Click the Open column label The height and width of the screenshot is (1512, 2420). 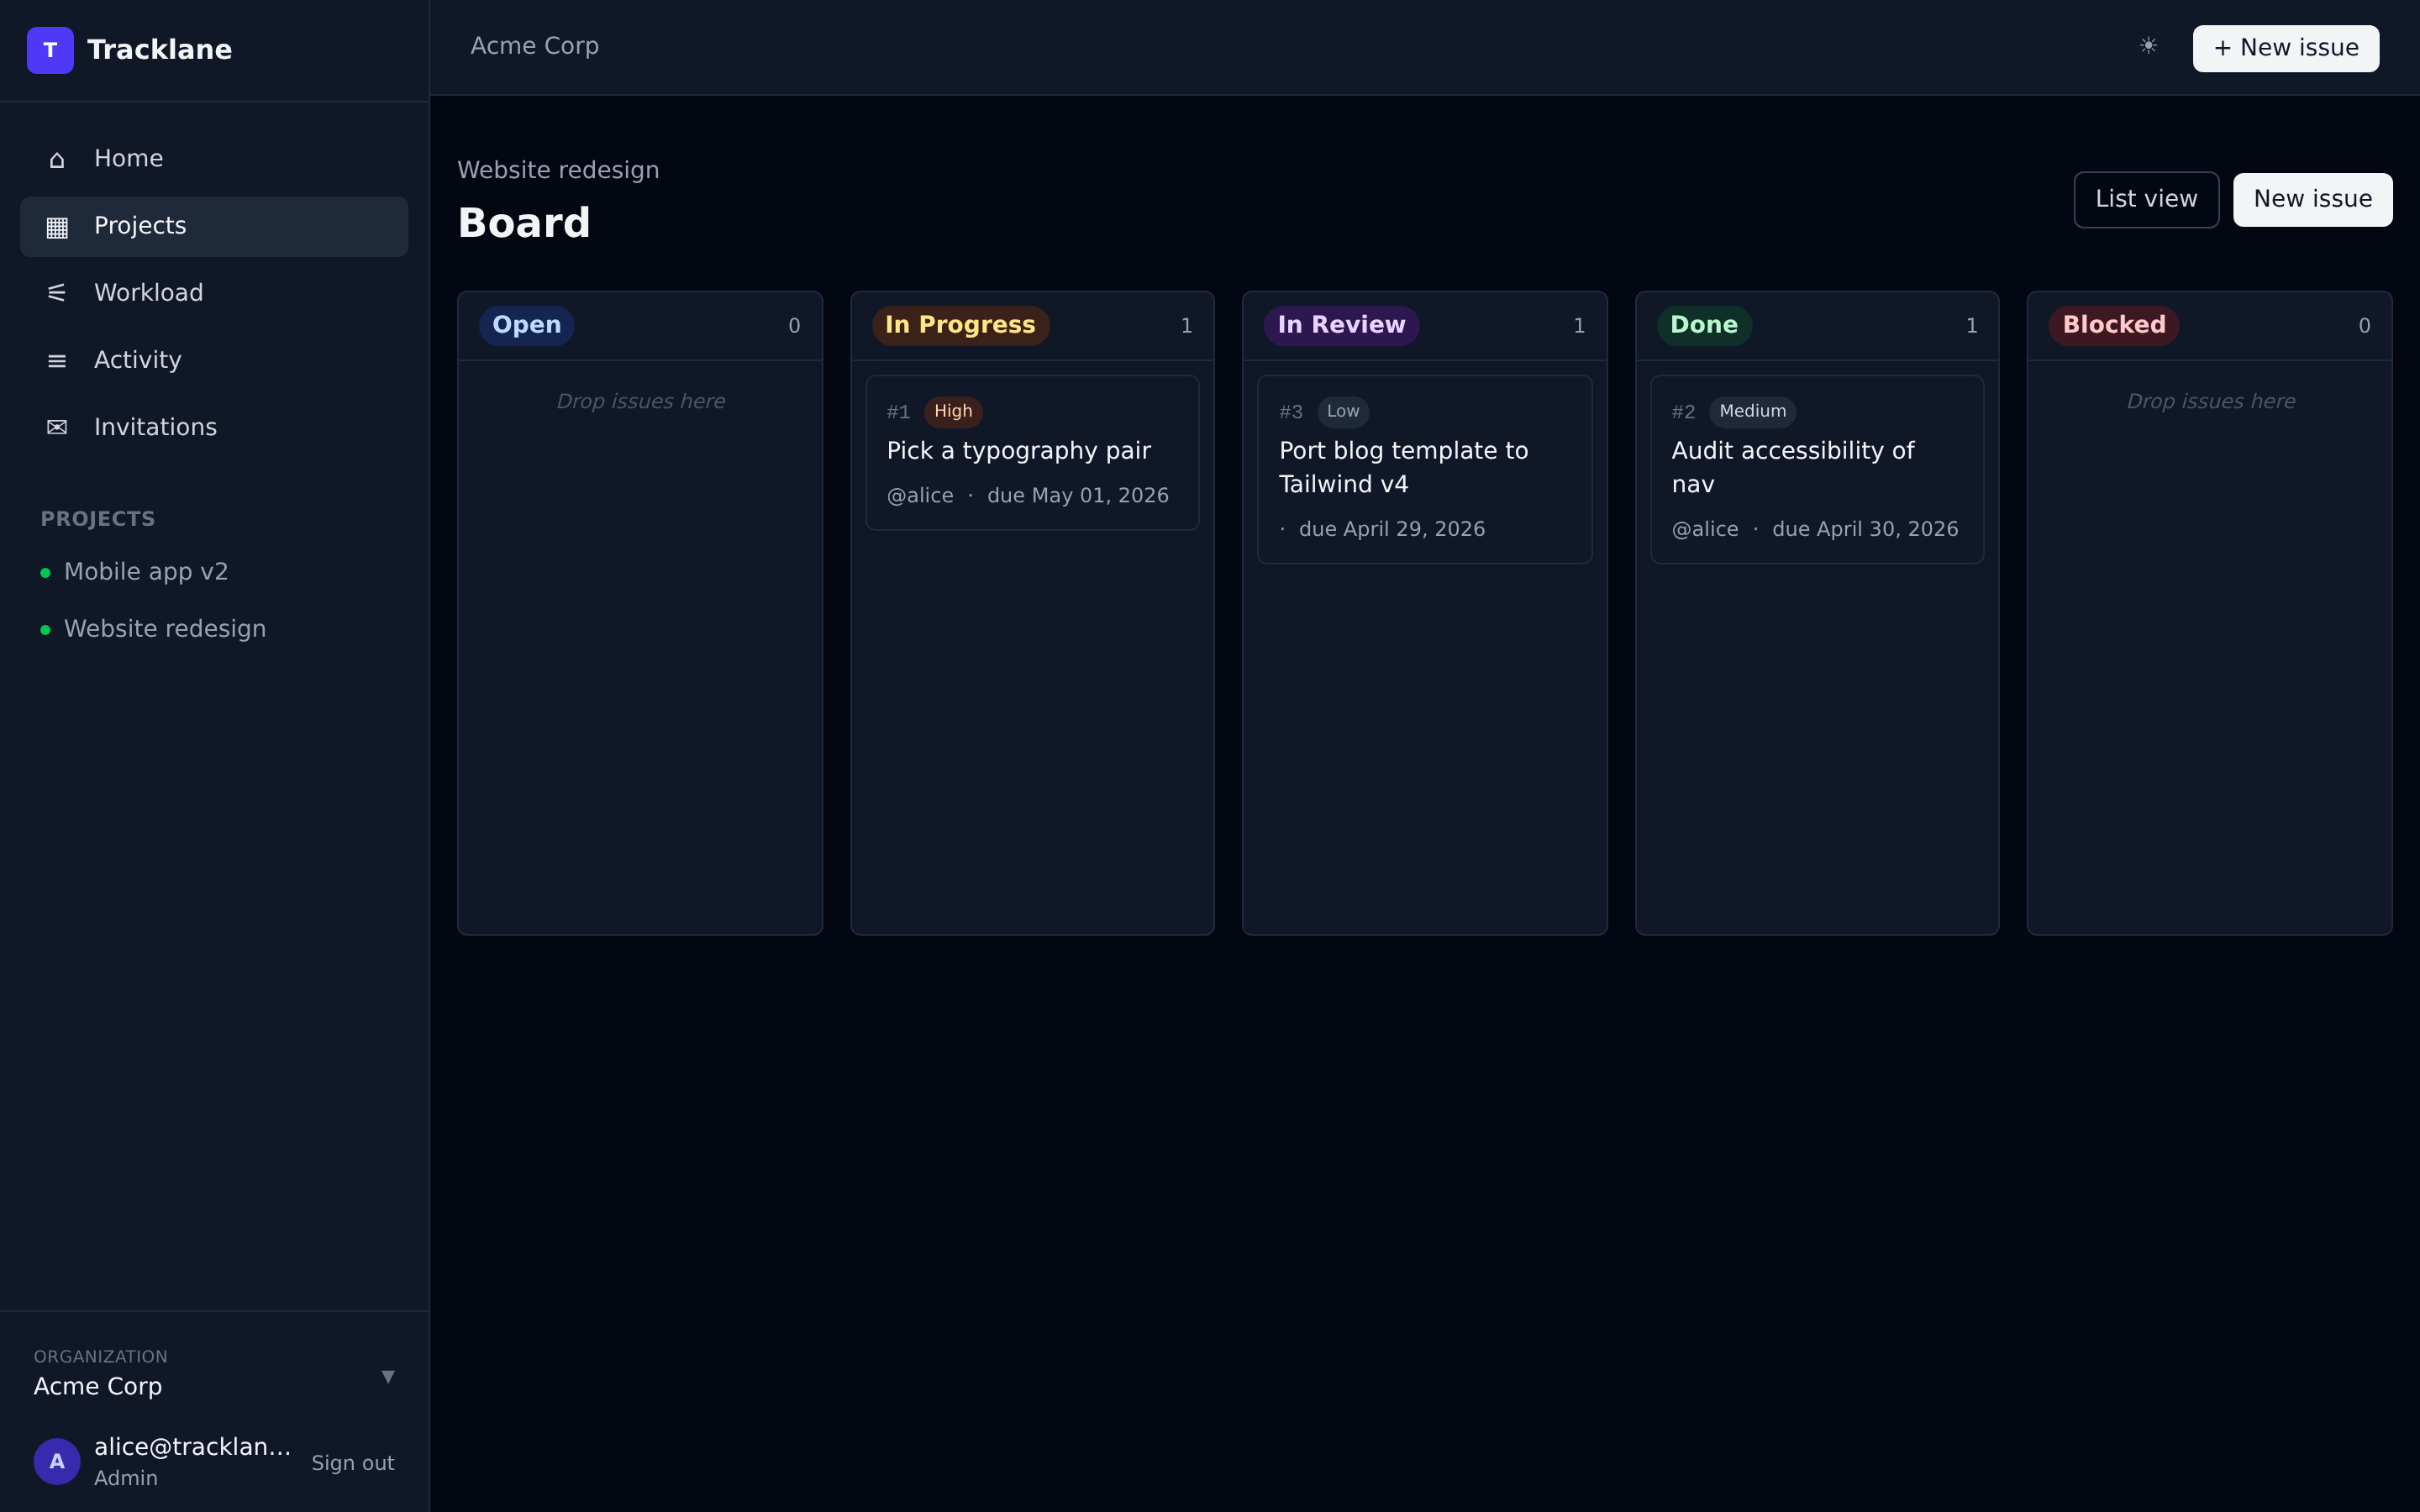pos(526,325)
